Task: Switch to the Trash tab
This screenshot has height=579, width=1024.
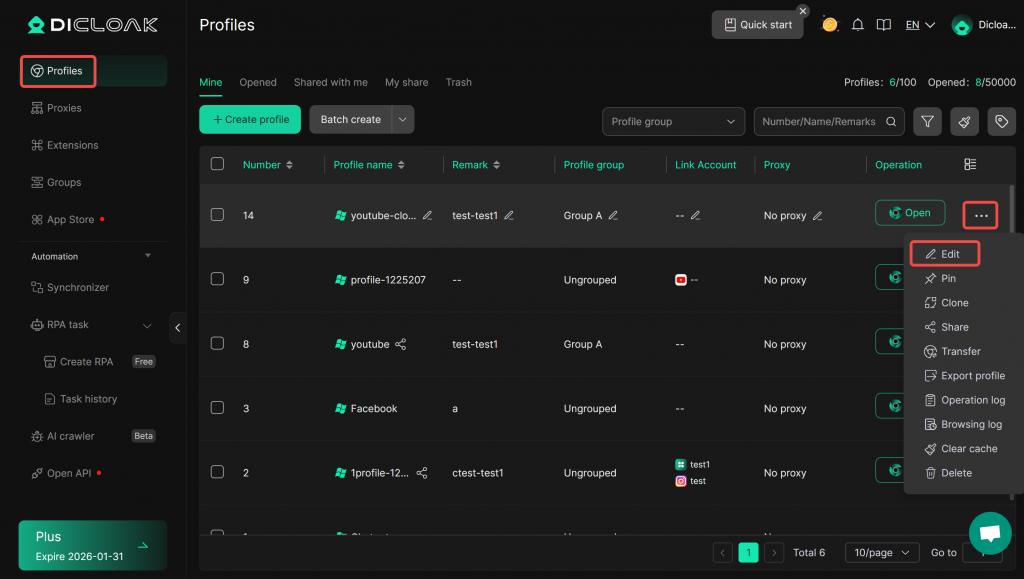Action: click(458, 82)
